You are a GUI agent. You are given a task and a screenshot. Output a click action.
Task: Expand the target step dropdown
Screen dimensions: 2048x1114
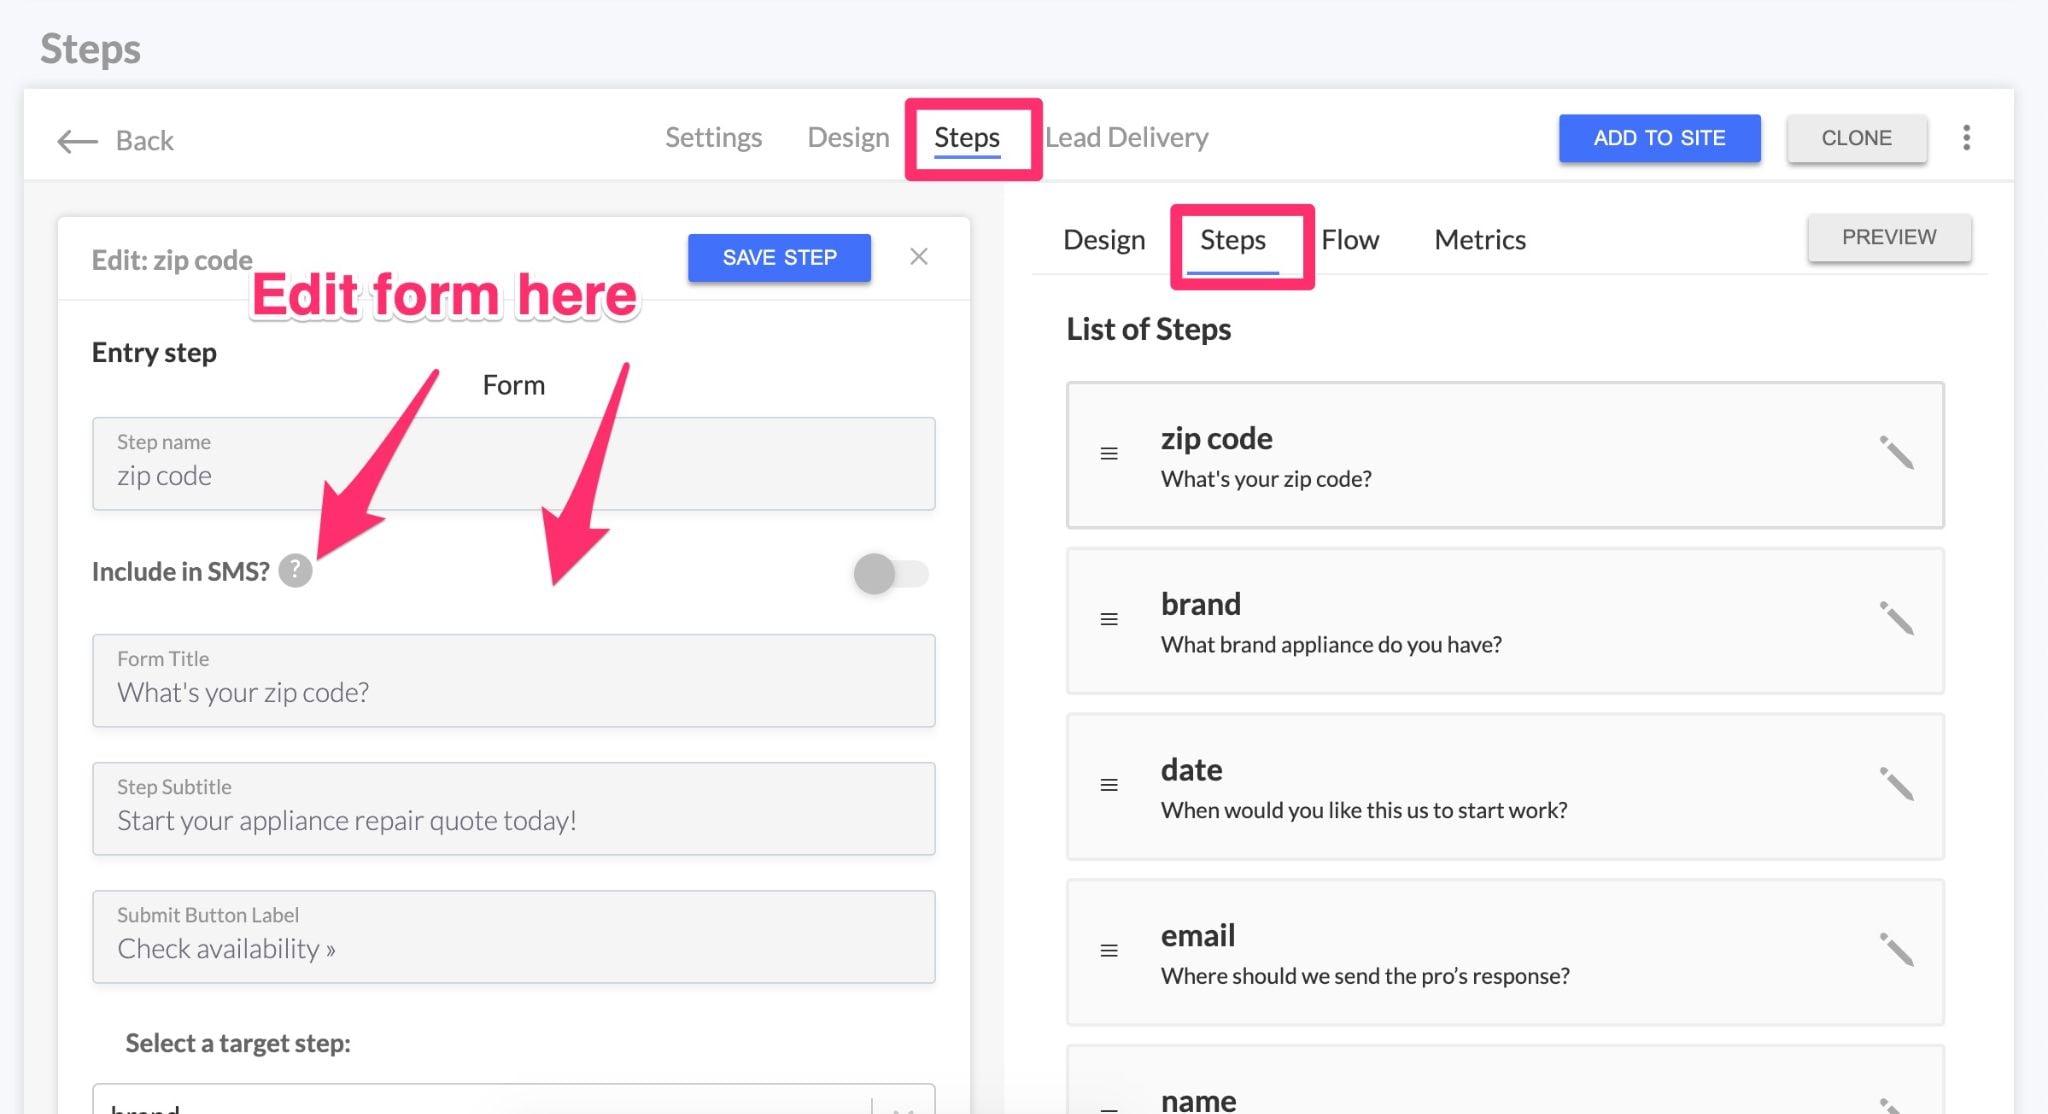(x=903, y=1106)
